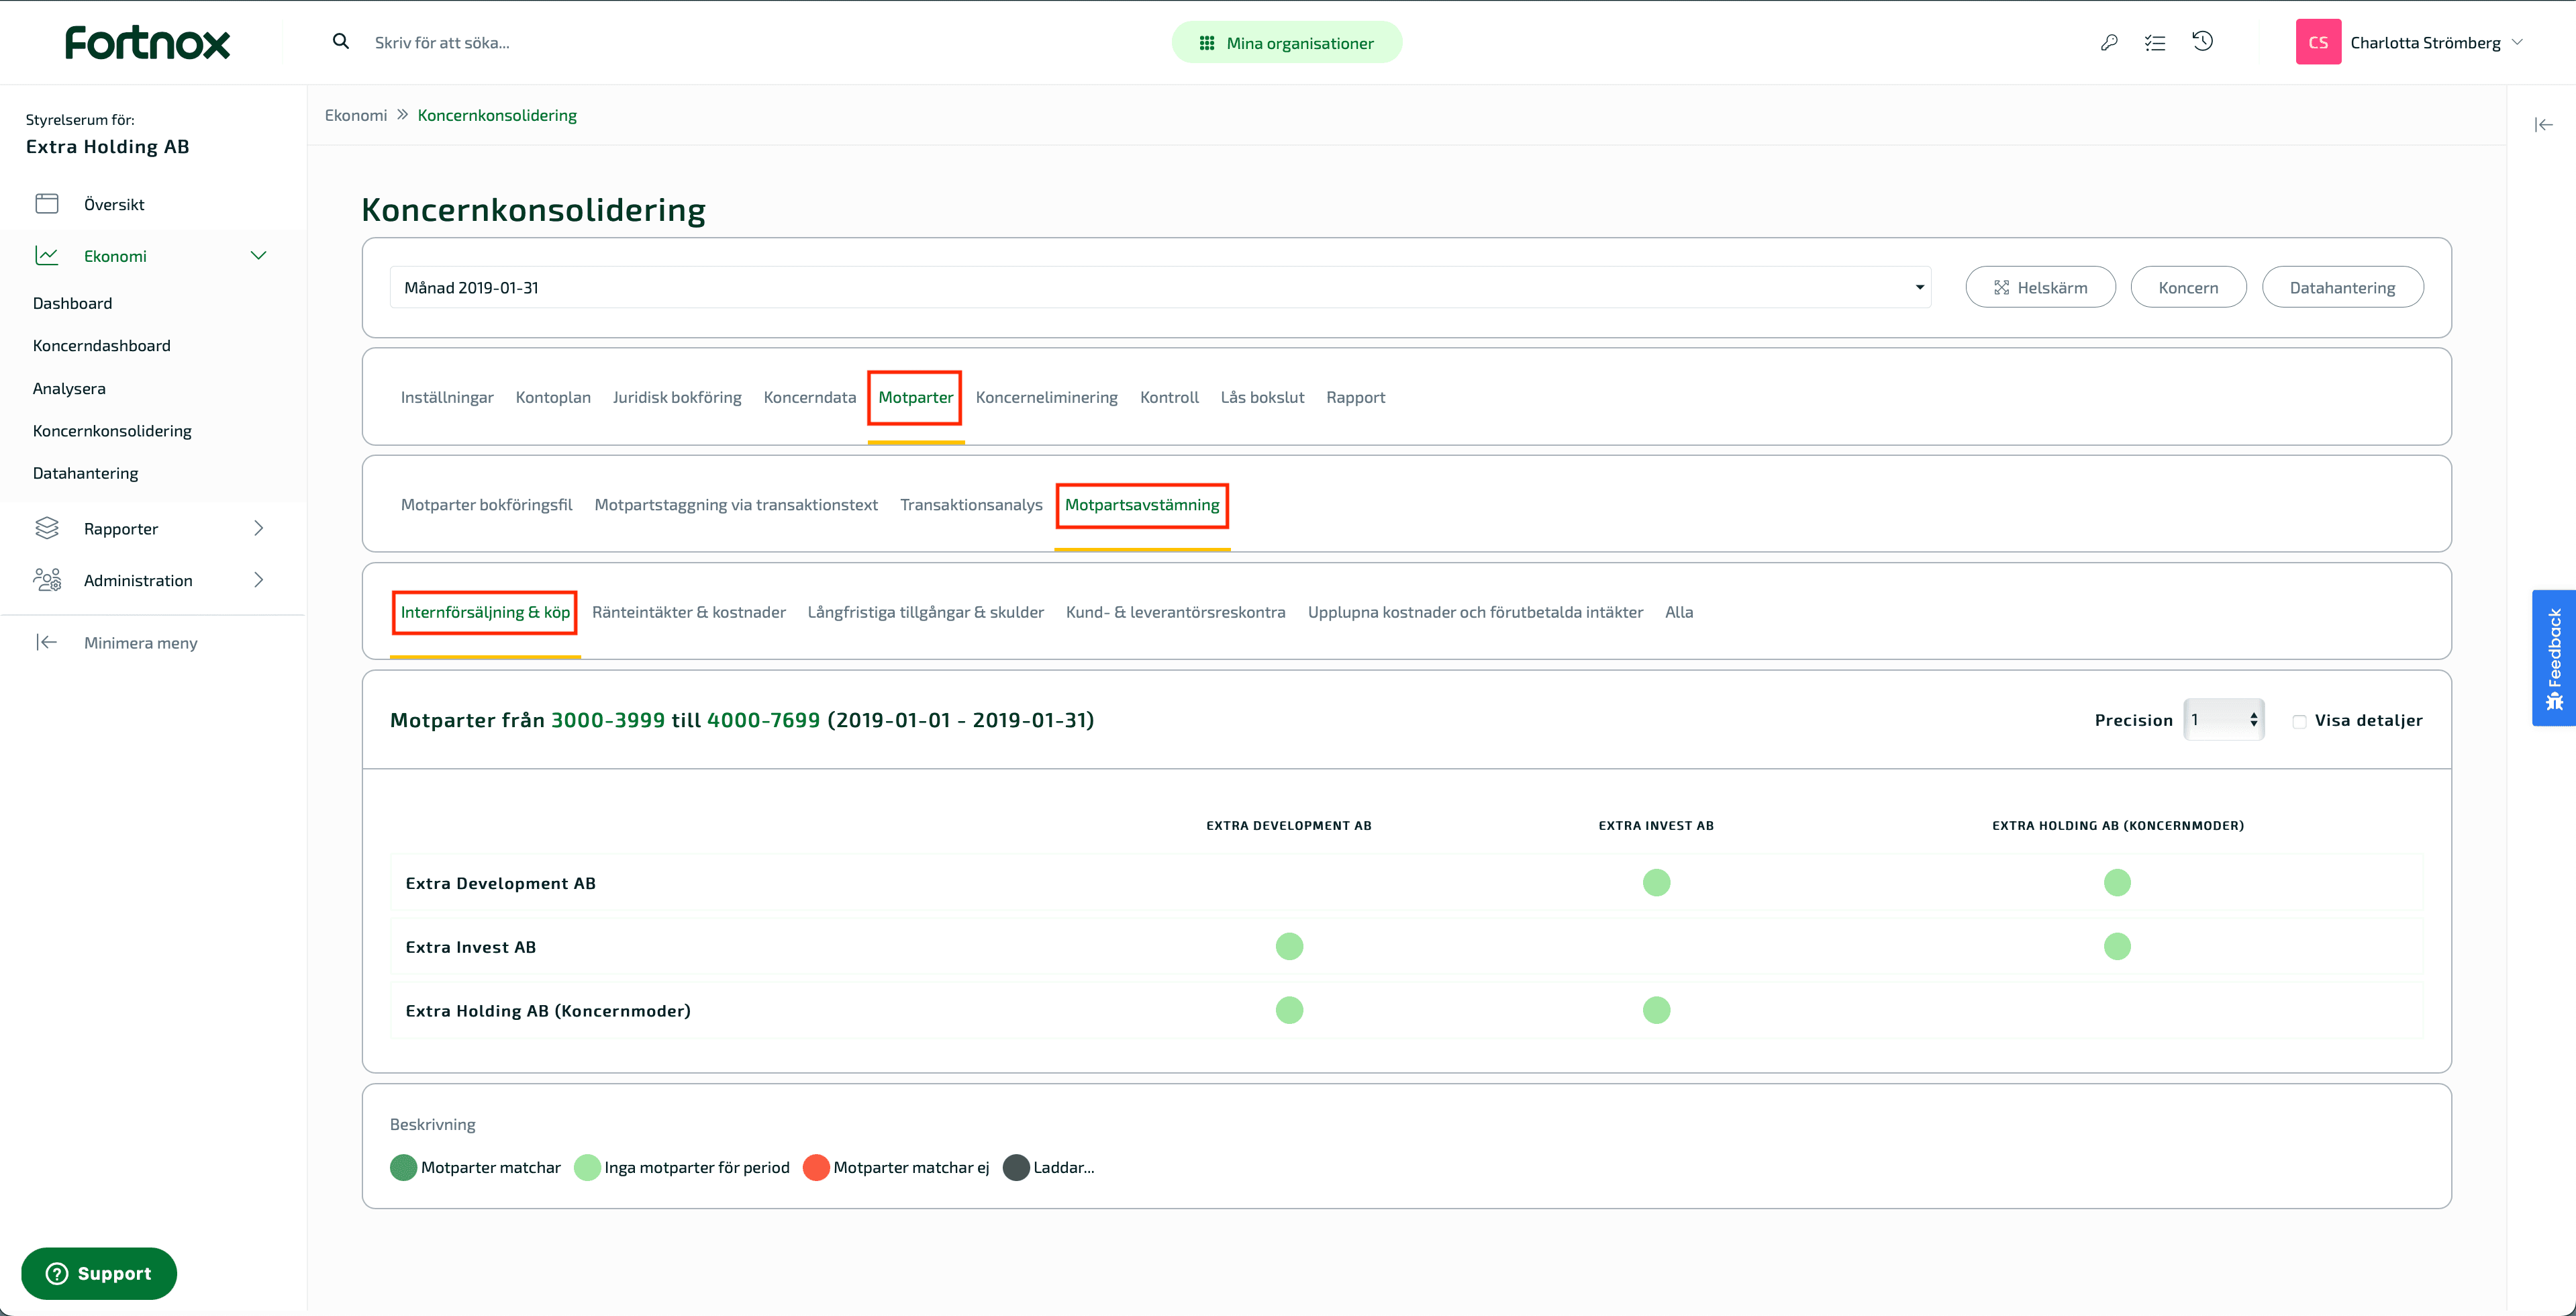Open Kund- & leverantörsreskontra tab
The width and height of the screenshot is (2576, 1316).
tap(1175, 612)
